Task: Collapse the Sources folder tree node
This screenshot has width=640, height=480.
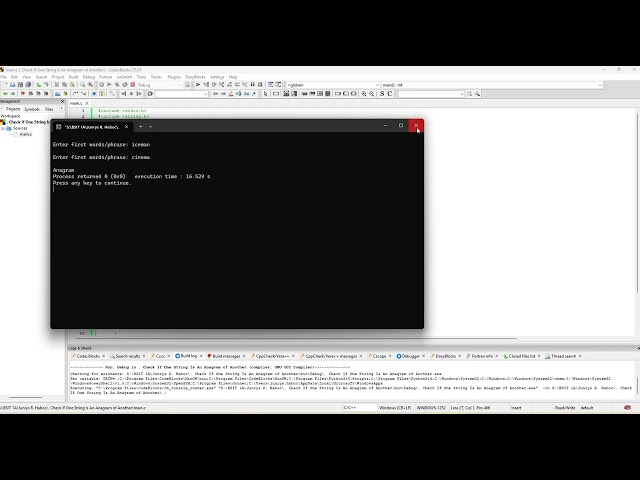Action: (x=3, y=128)
